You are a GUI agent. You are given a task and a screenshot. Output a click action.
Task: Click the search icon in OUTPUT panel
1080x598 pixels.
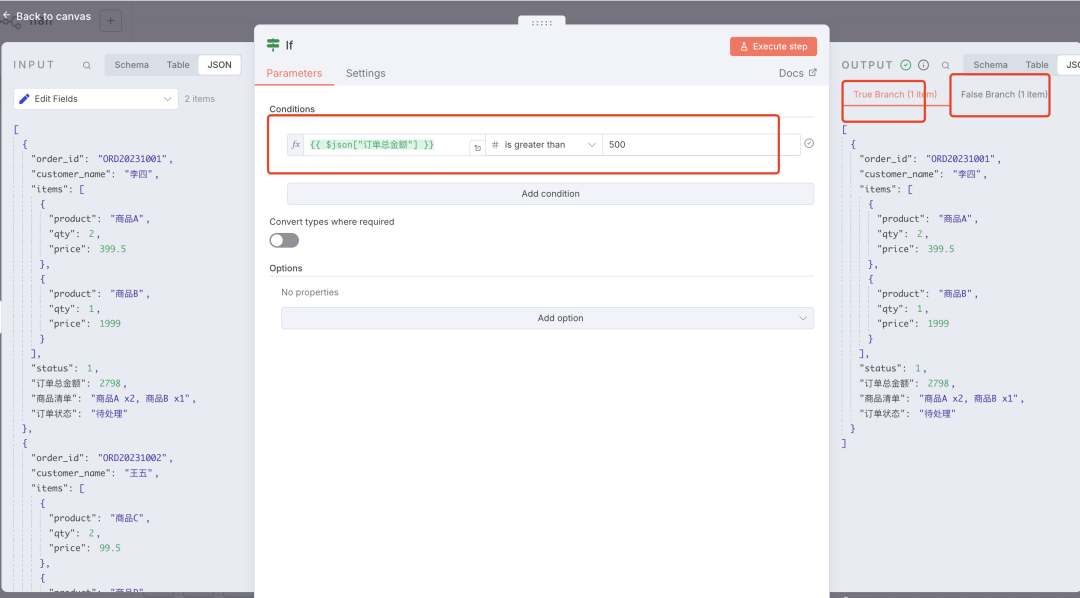946,65
